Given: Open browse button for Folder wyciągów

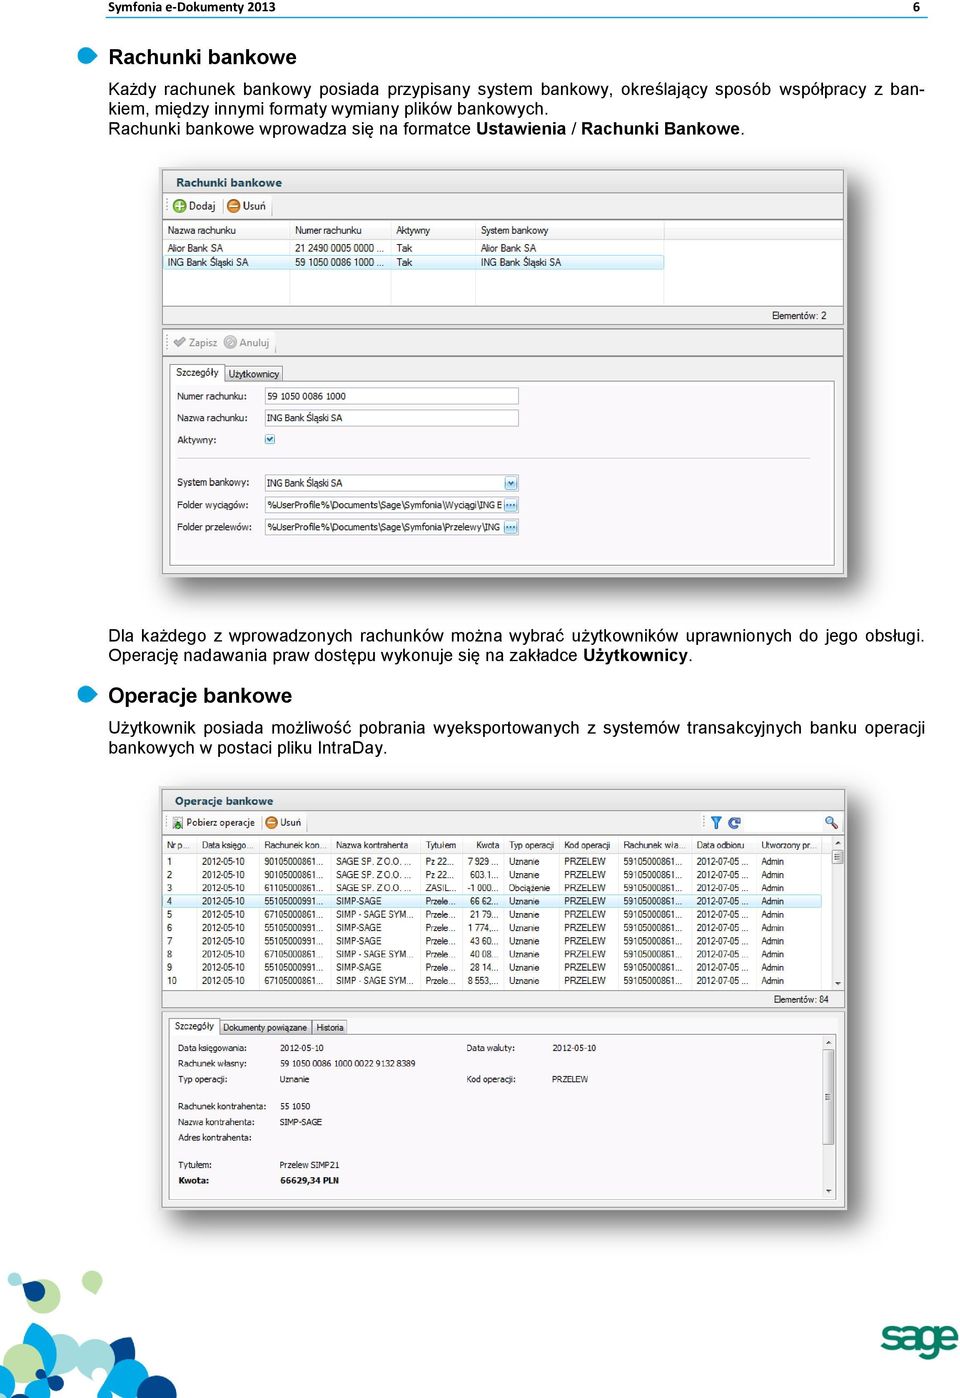Looking at the screenshot, I should point(511,505).
